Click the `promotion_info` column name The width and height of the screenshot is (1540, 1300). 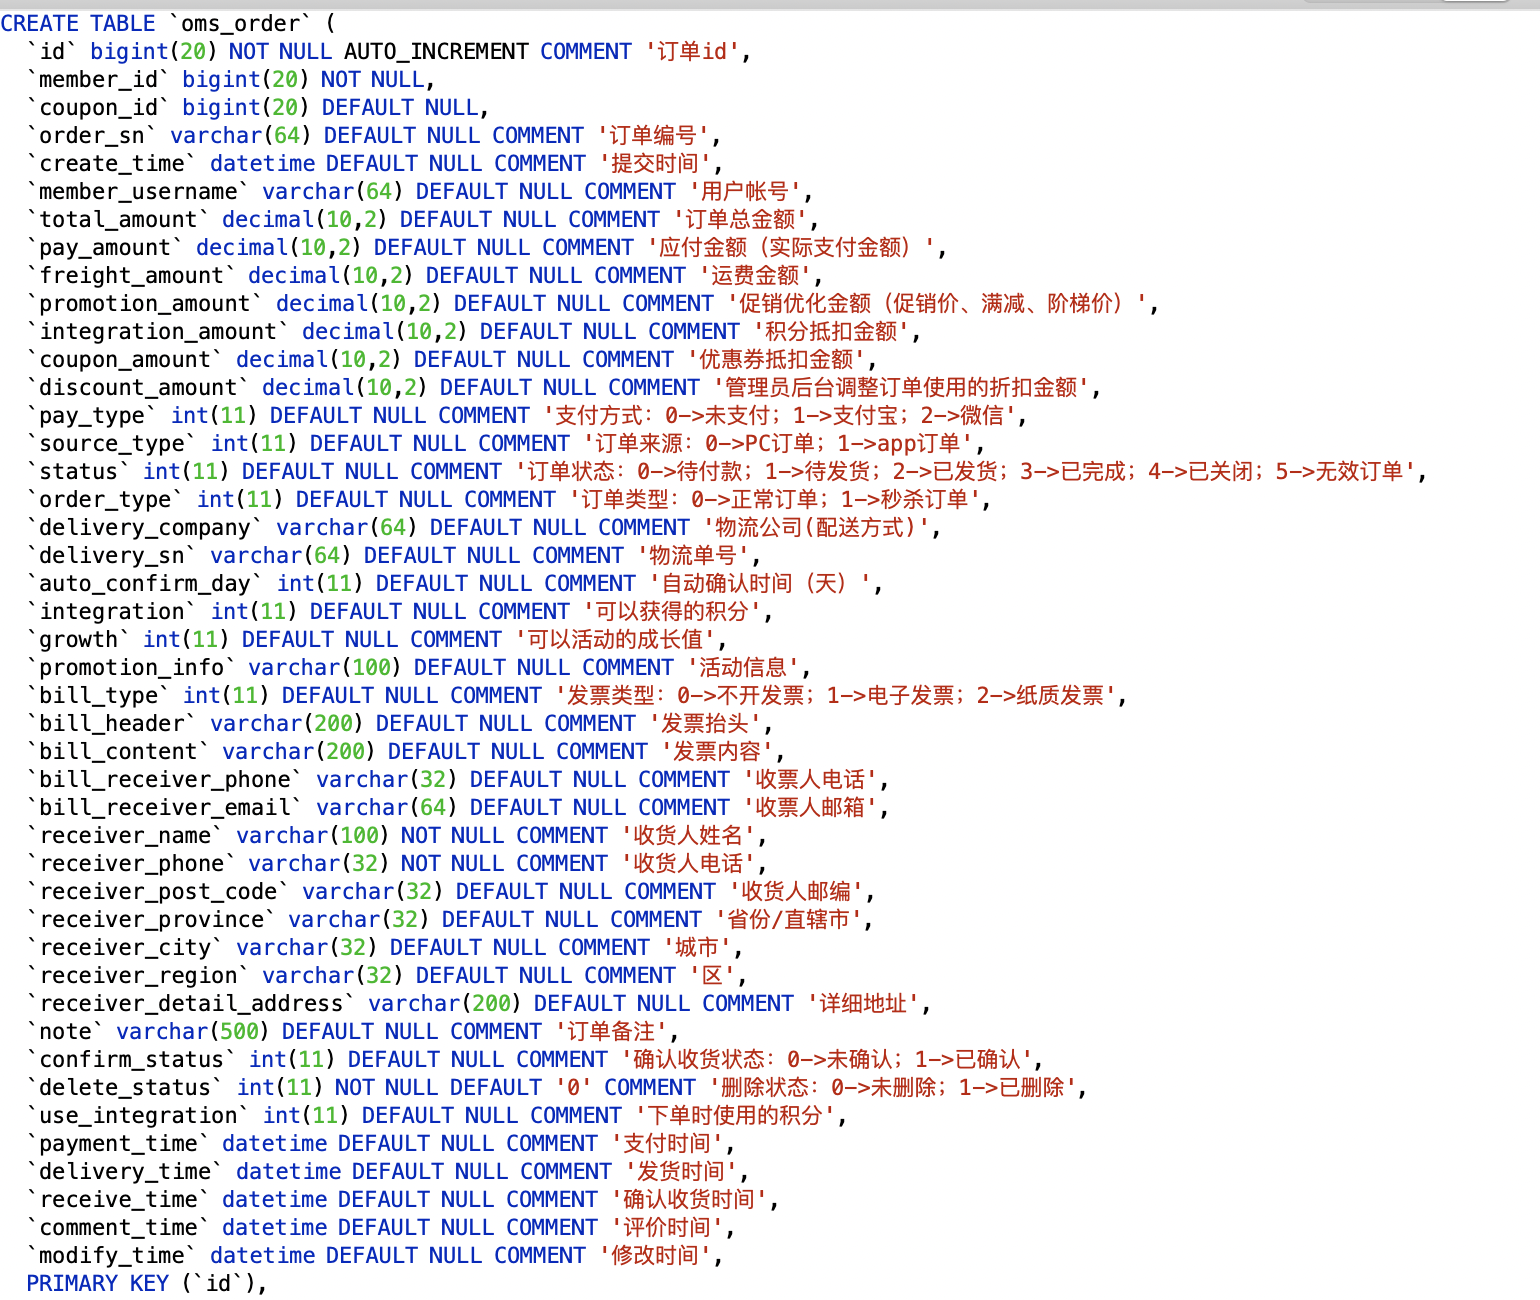[131, 667]
